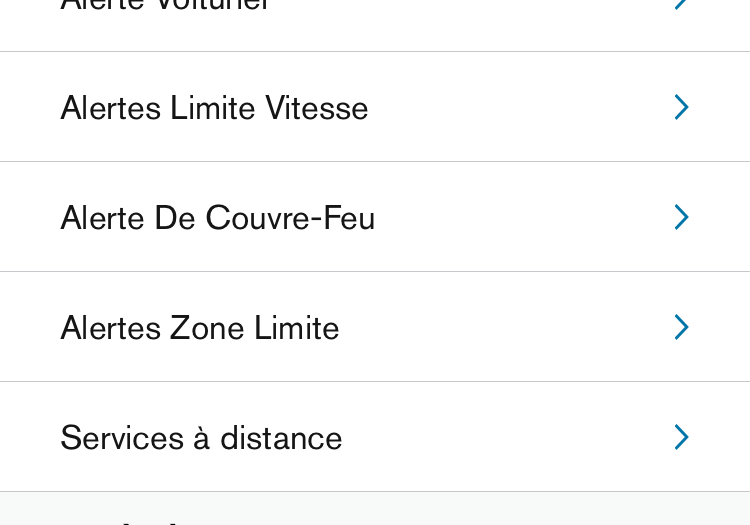Screen dimensions: 750x525
Task: Click the "Alerte De Couvre-Feu" text label
Action: point(217,218)
